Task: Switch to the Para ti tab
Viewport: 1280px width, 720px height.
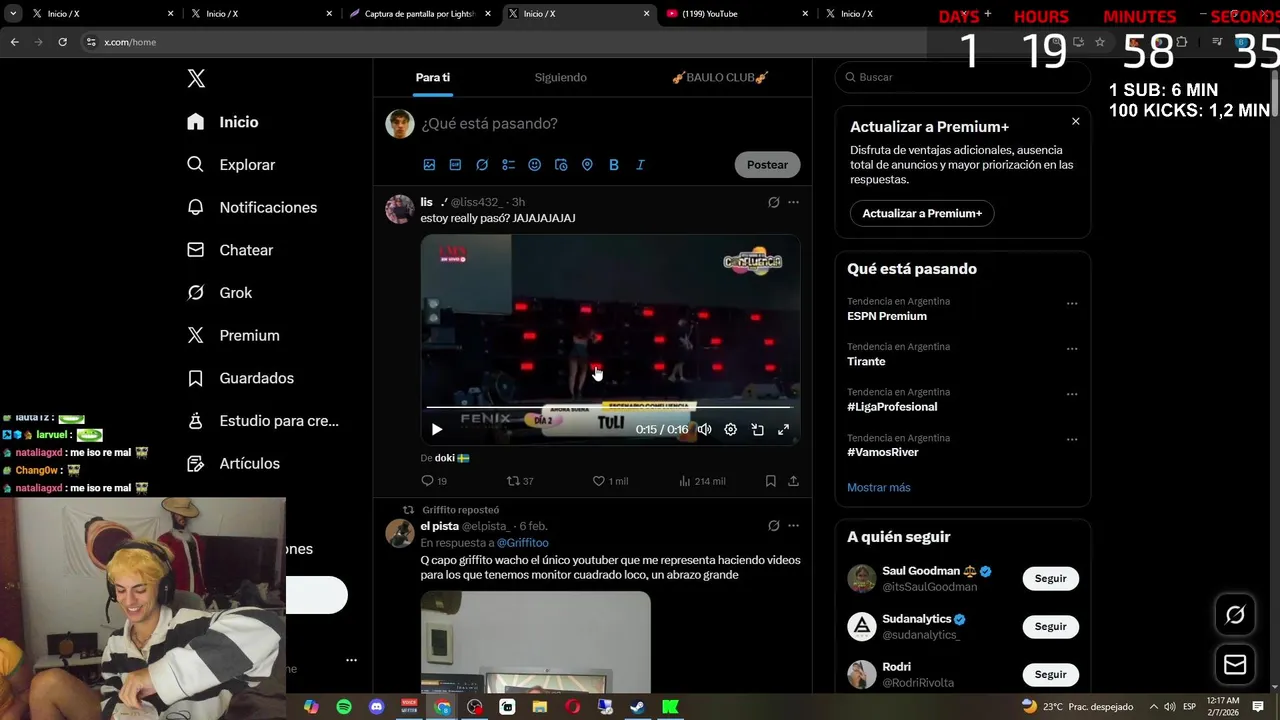Action: (x=433, y=77)
